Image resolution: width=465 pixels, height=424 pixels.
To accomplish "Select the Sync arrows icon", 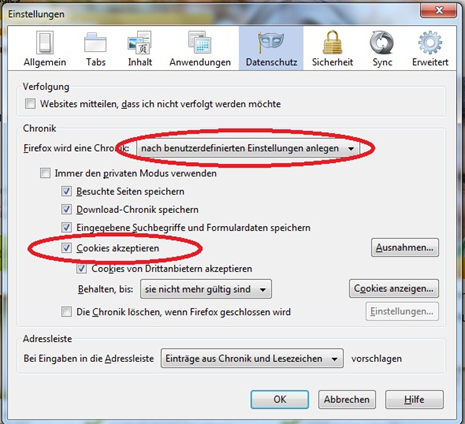I will click(x=382, y=43).
